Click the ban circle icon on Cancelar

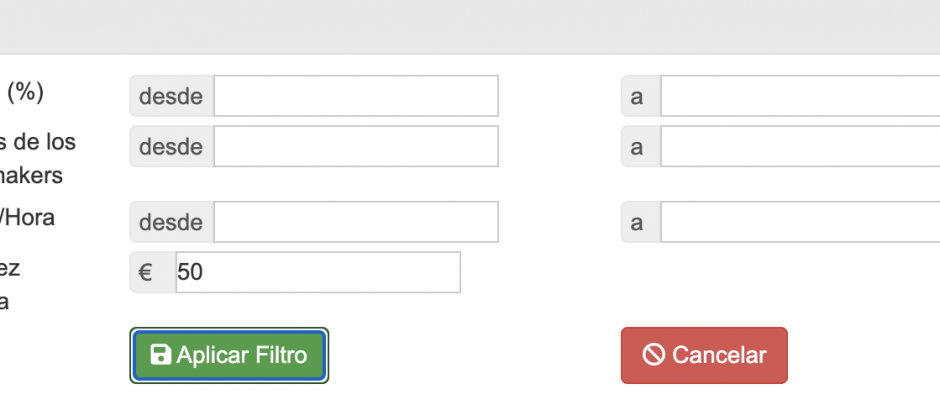tap(653, 354)
